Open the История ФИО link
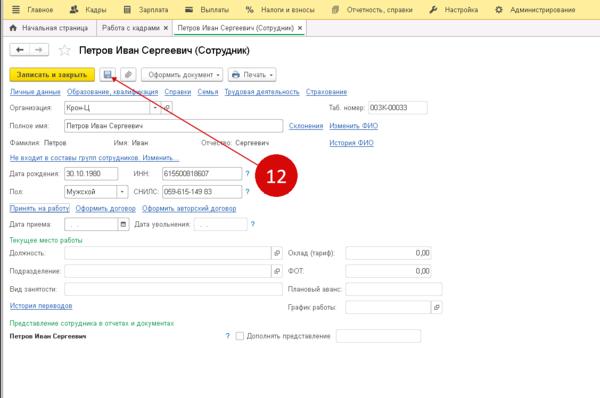The width and height of the screenshot is (600, 398). [351, 143]
